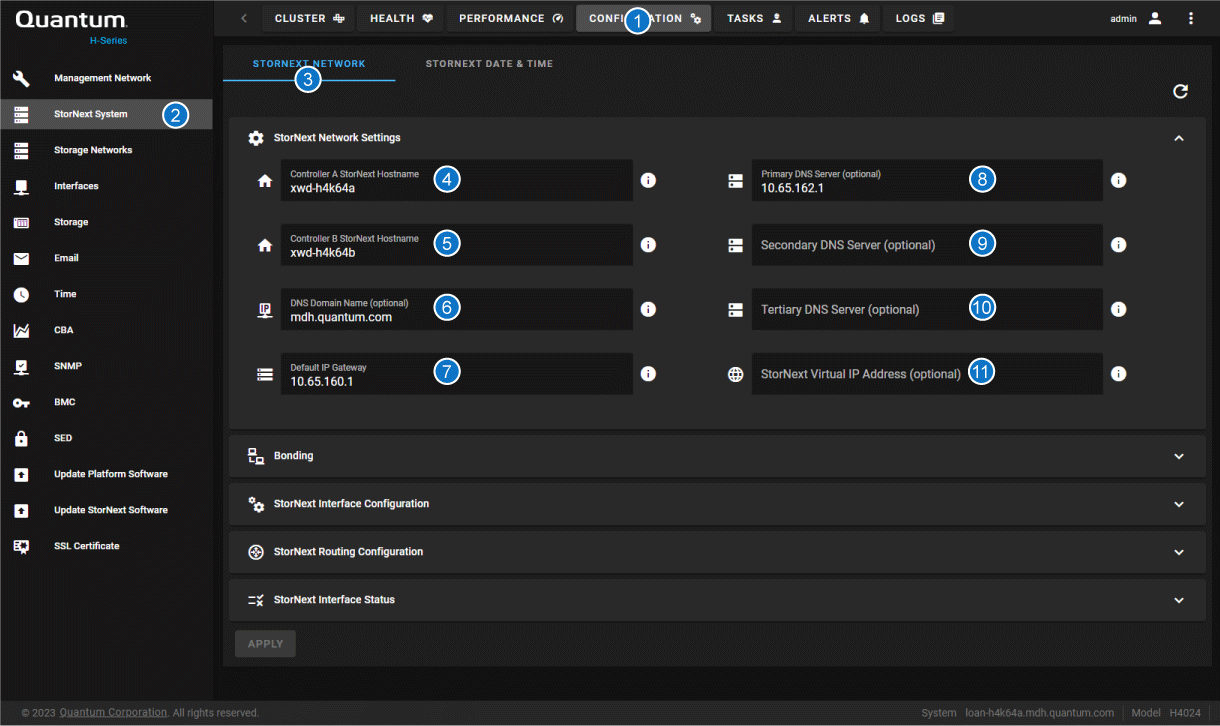Click info icon for StorNext Virtual IP Address
This screenshot has width=1220, height=726.
1119,374
